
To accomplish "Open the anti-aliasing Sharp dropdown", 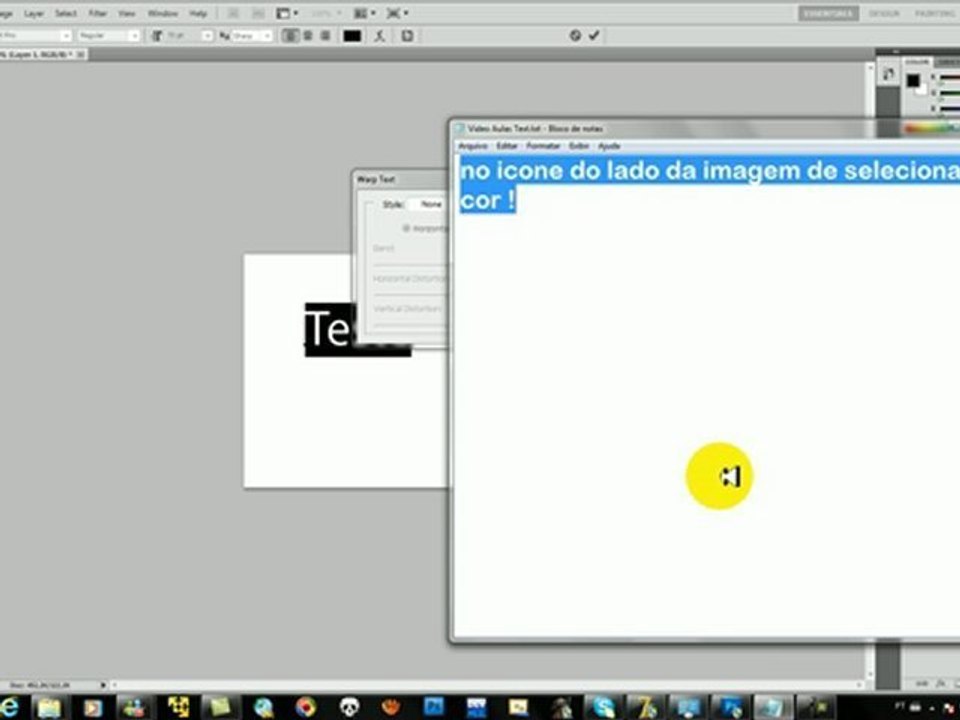I will (252, 36).
